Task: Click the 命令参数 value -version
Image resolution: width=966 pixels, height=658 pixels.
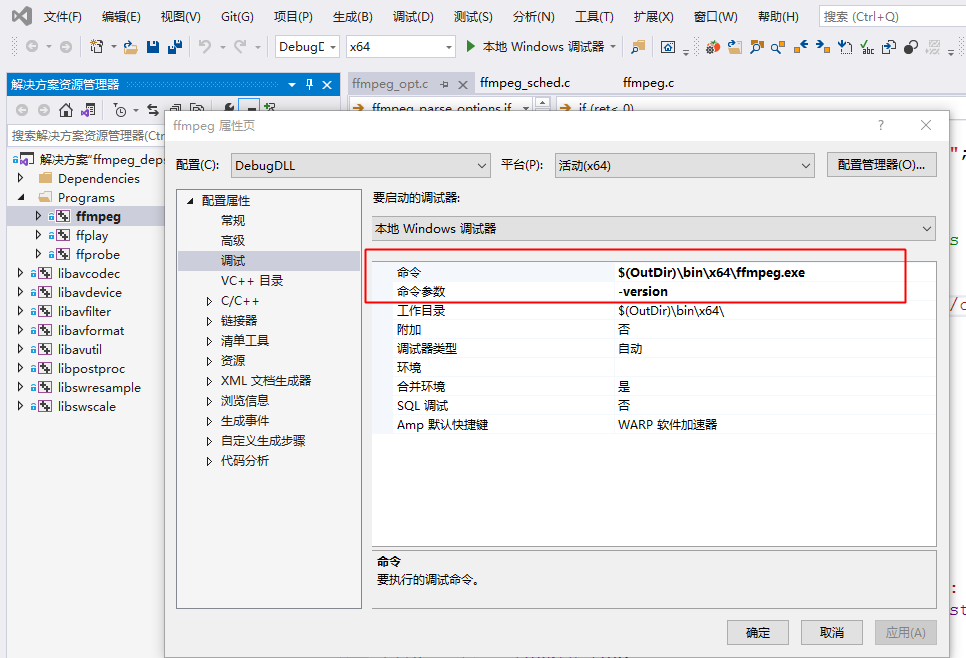Action: coord(643,291)
